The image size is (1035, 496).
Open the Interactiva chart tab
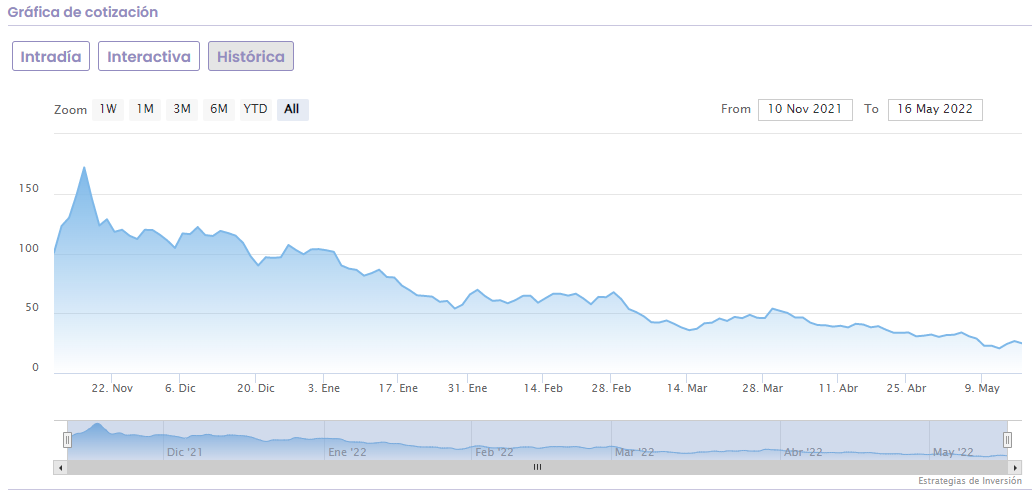click(149, 56)
